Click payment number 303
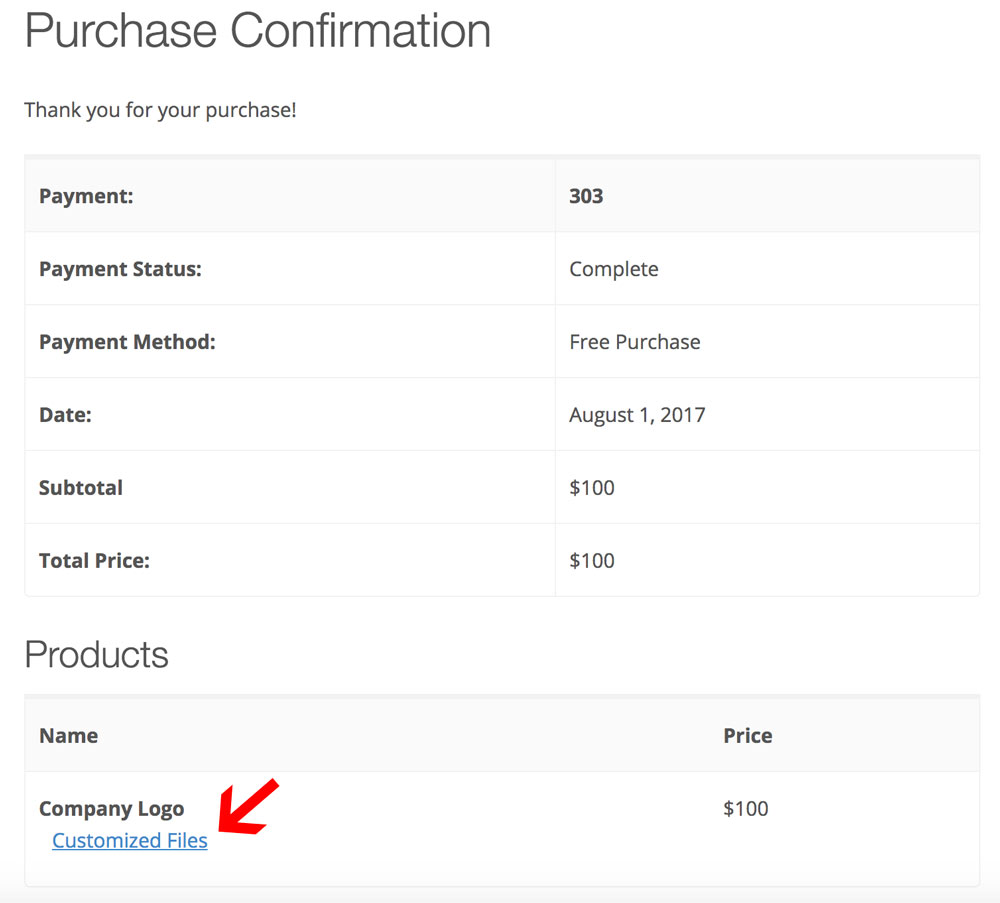 (x=586, y=196)
